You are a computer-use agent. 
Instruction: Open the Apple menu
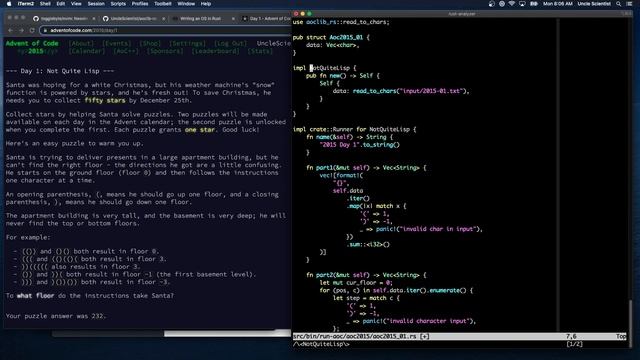click(x=9, y=4)
